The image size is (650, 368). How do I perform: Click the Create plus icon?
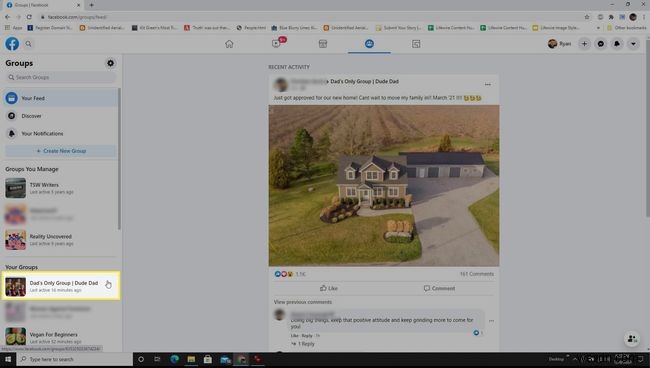pos(584,44)
